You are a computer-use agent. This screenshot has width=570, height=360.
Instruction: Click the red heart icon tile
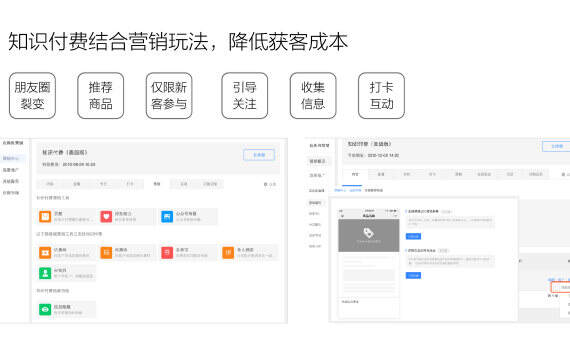pos(106,216)
